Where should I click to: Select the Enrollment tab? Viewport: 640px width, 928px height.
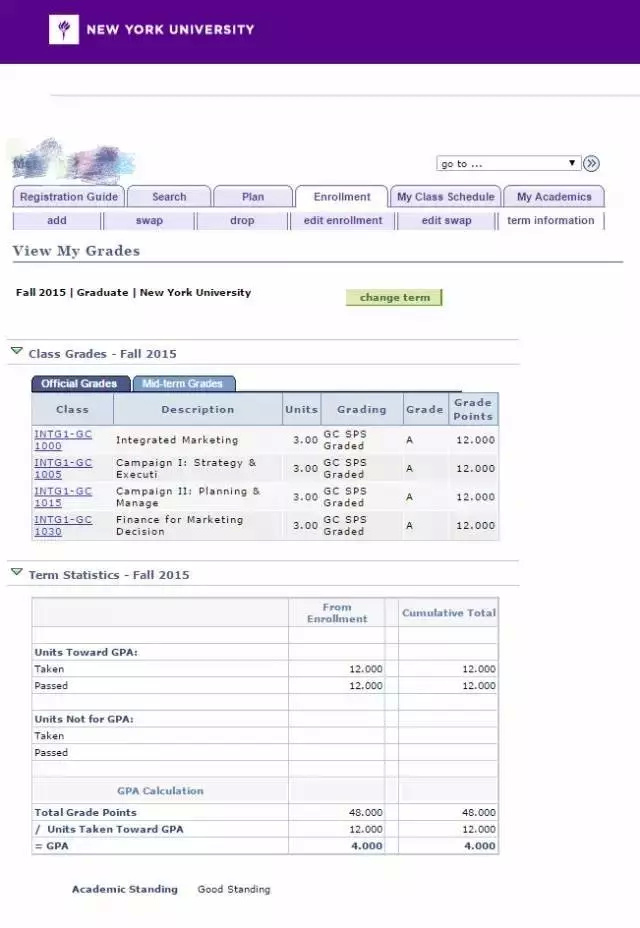pyautogui.click(x=342, y=196)
